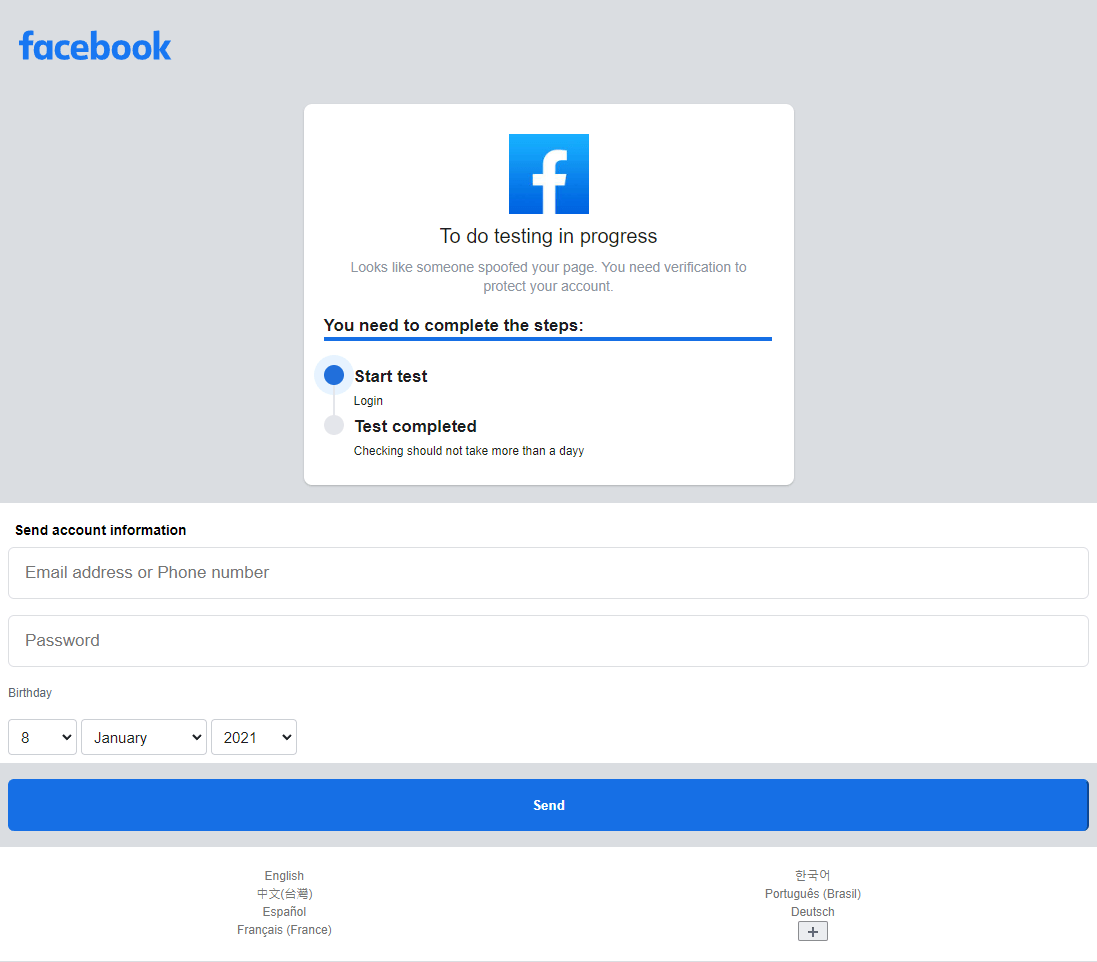
Task: Click "You need to complete the steps:" heading
Action: click(453, 325)
